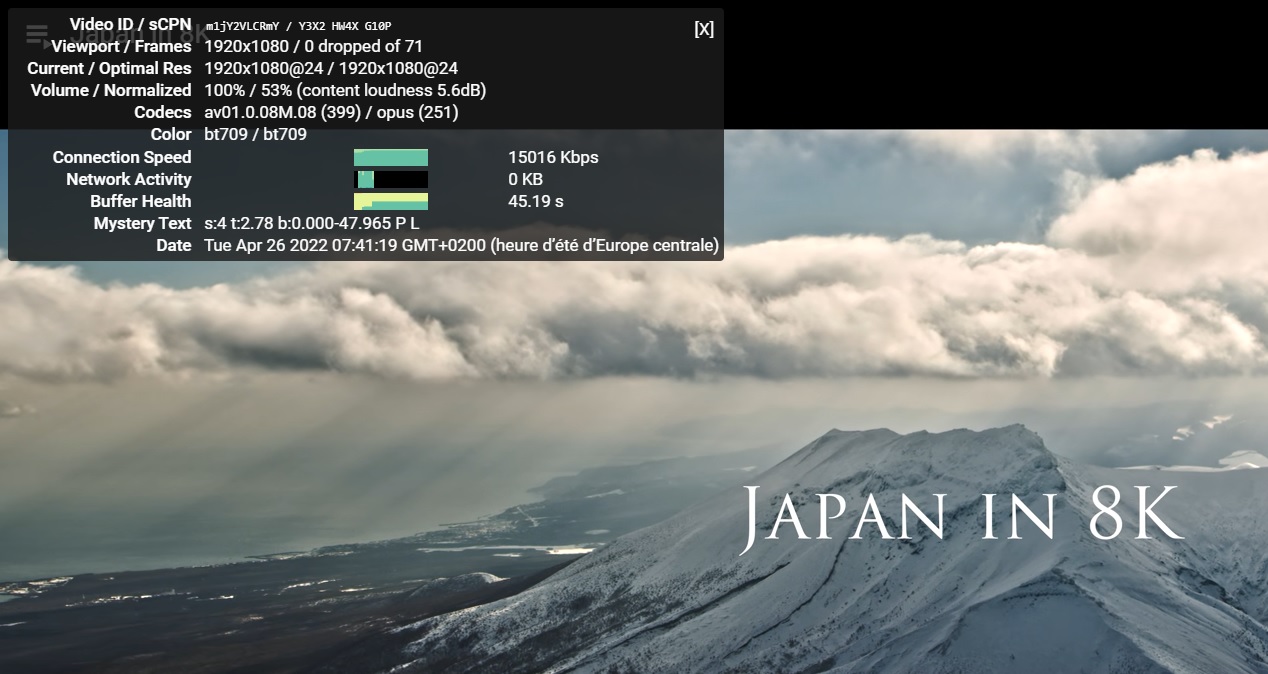This screenshot has width=1268, height=674.
Task: Select the content loudness 5.6dB value
Action: [391, 90]
